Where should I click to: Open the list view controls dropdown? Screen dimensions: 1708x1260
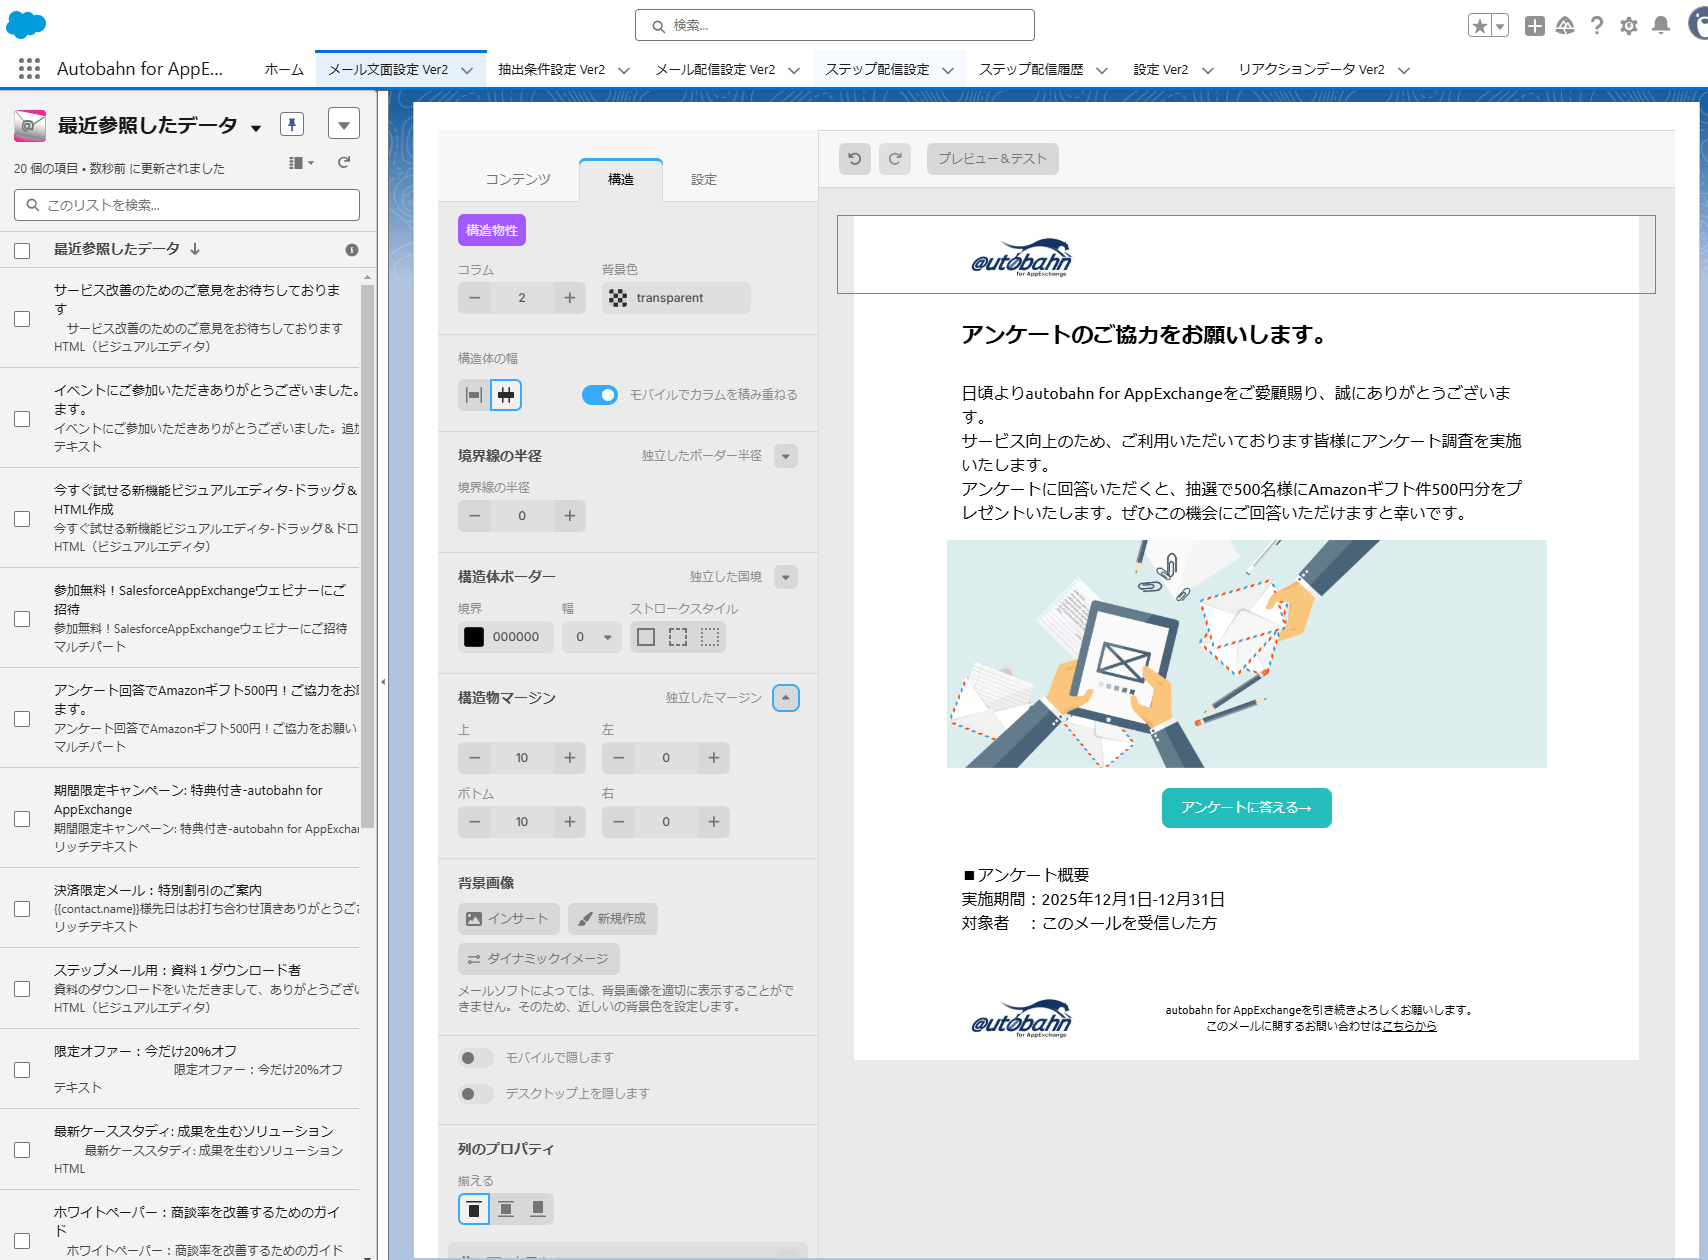coord(344,124)
